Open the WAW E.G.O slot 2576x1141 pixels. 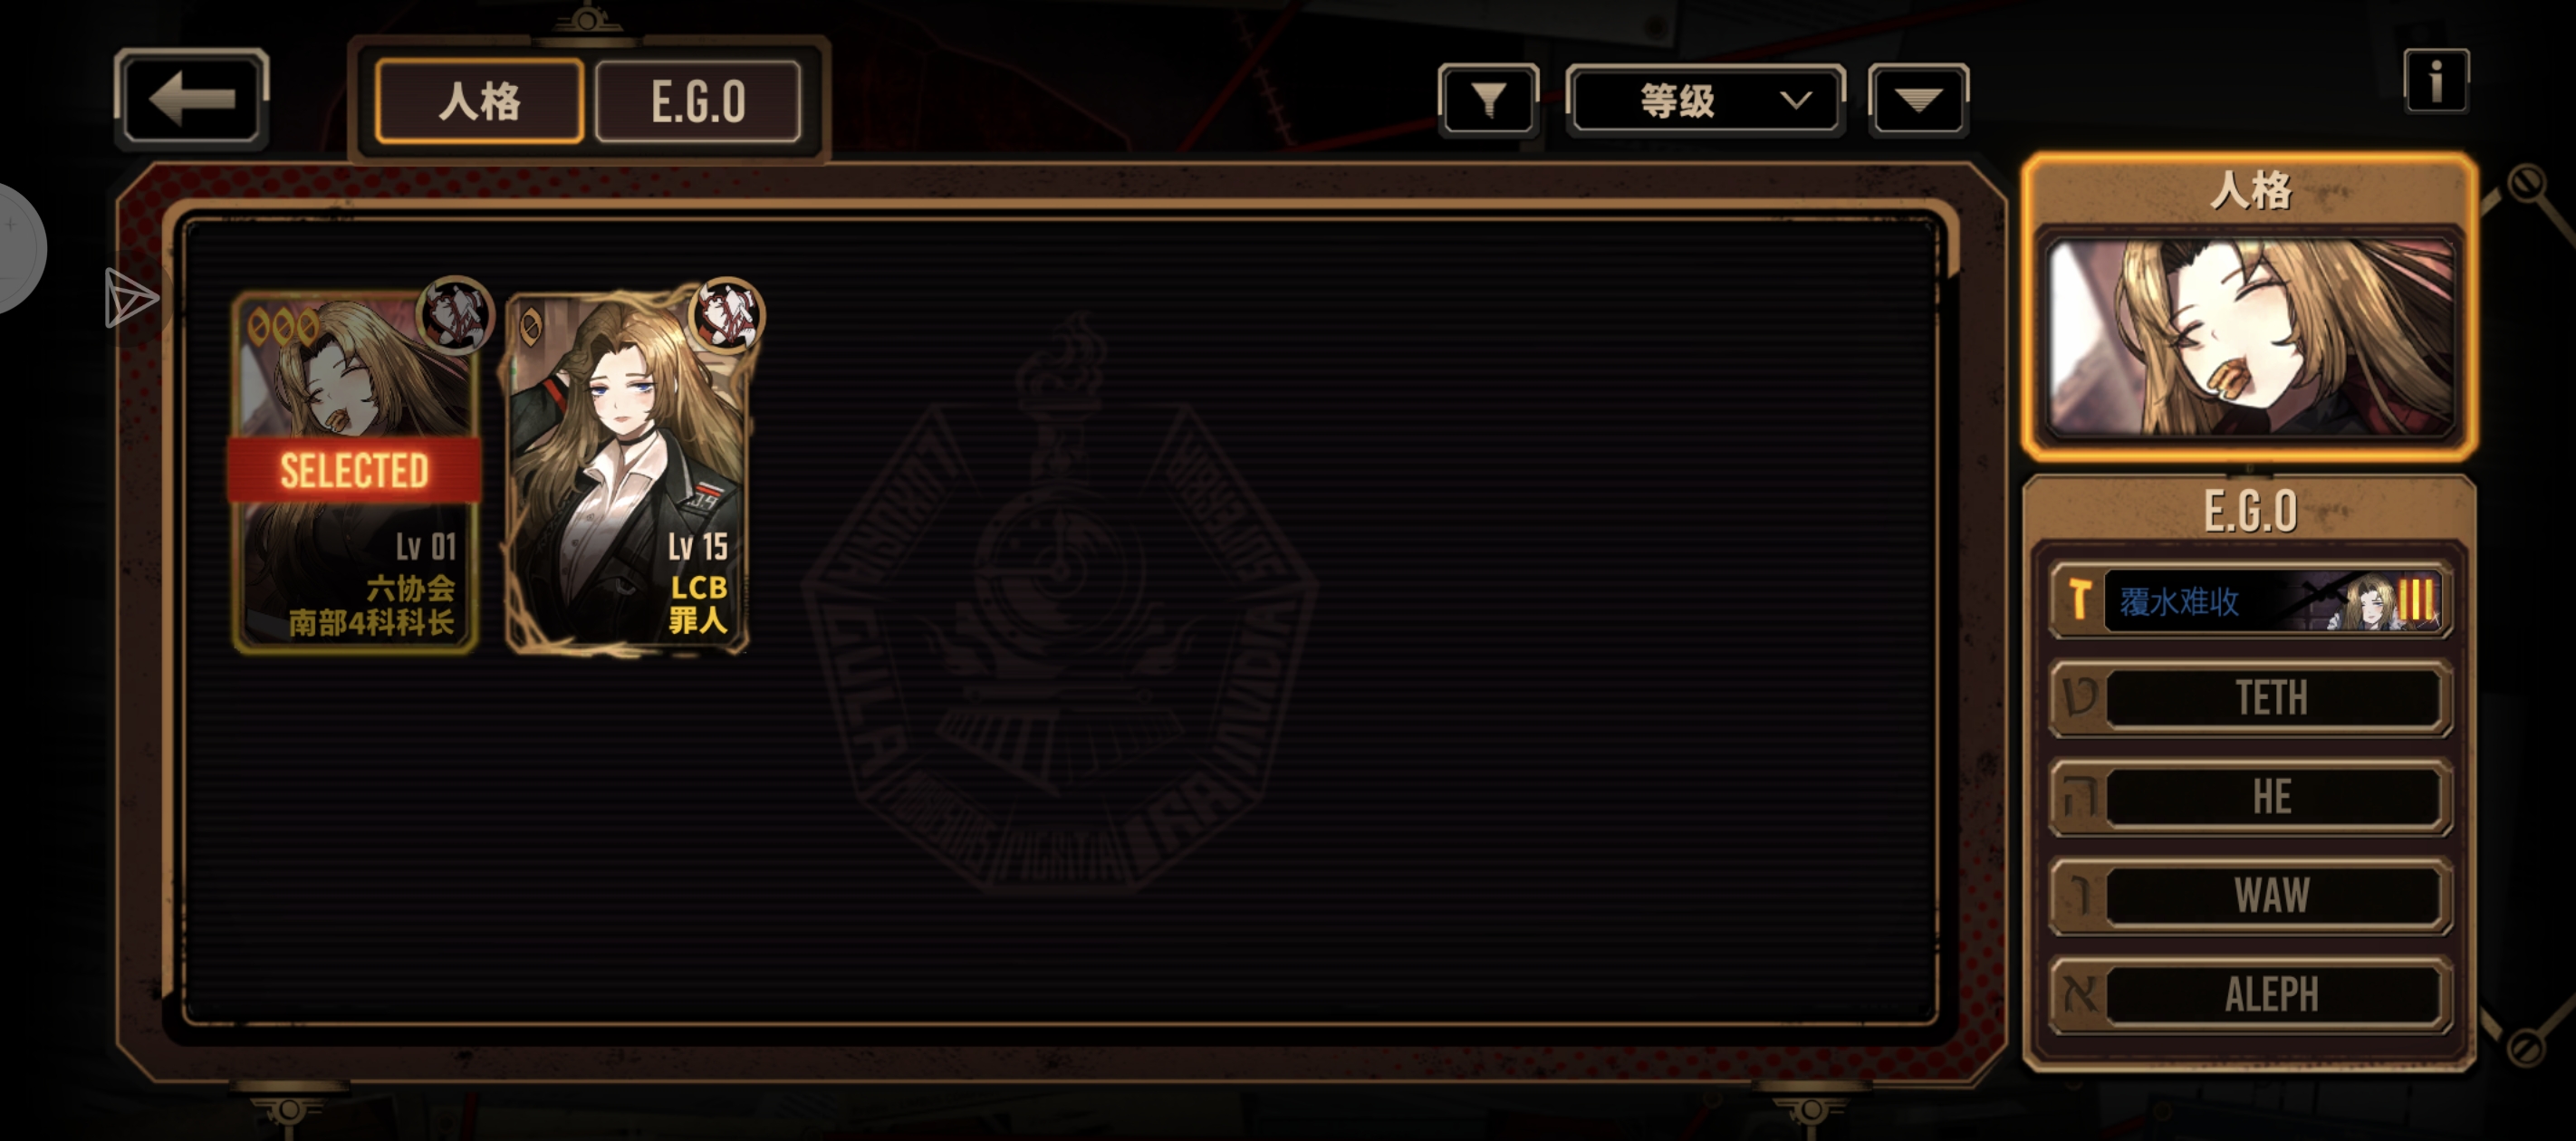(2250, 896)
